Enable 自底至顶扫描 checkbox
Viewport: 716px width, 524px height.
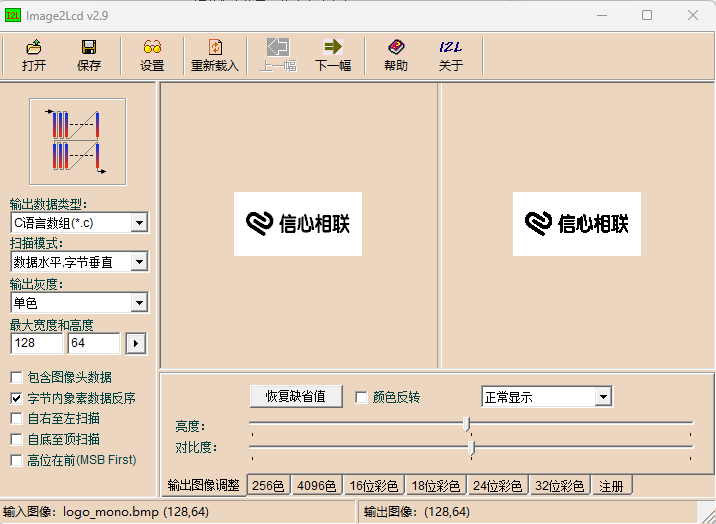[16, 439]
